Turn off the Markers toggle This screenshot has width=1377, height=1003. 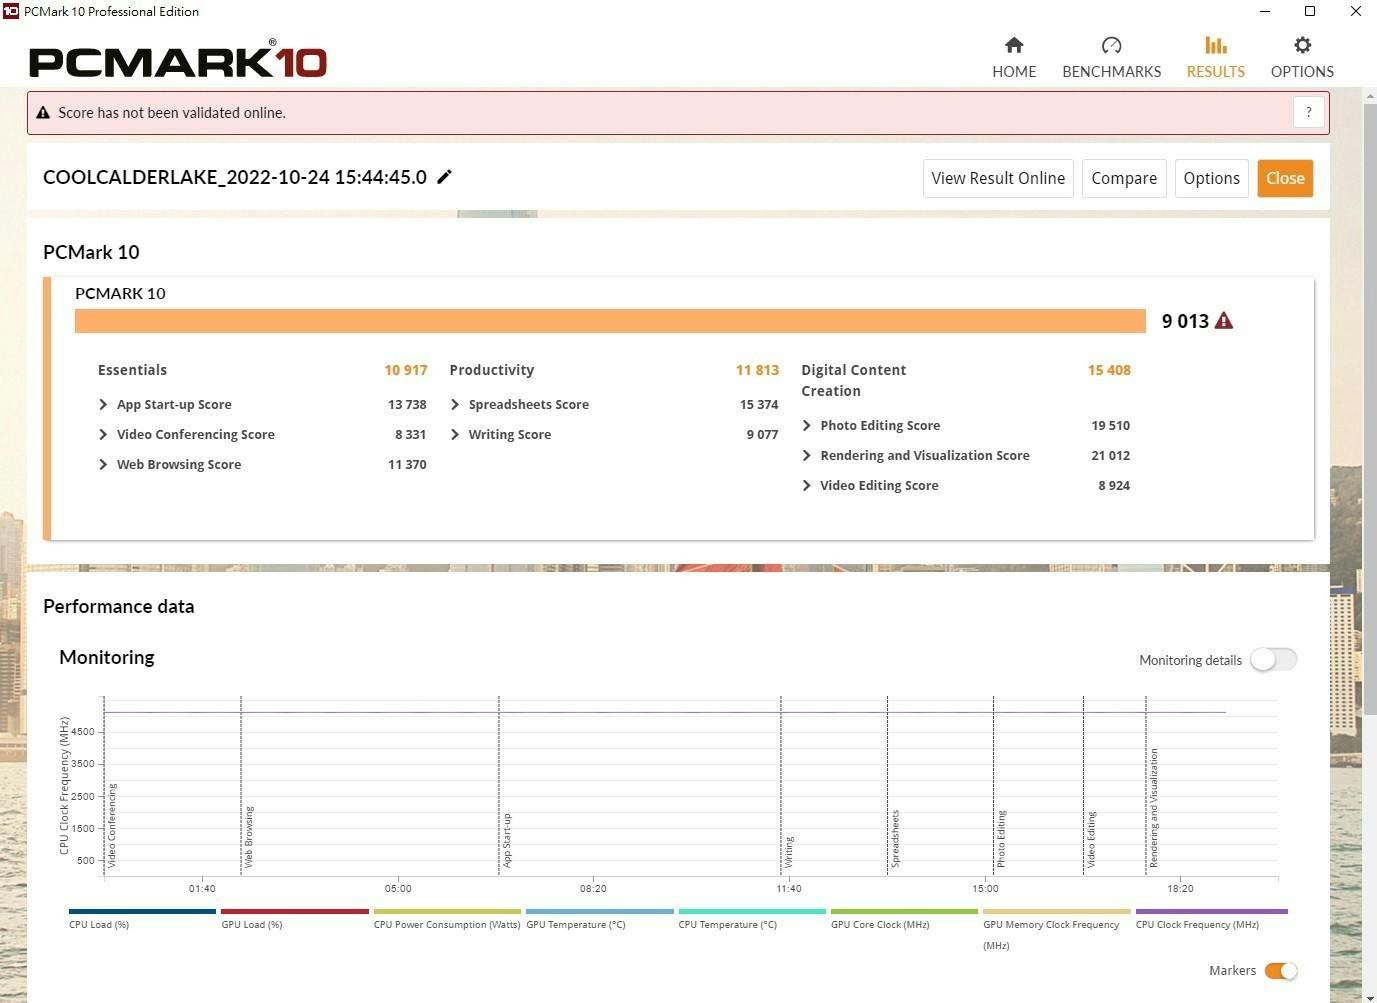pos(1280,971)
